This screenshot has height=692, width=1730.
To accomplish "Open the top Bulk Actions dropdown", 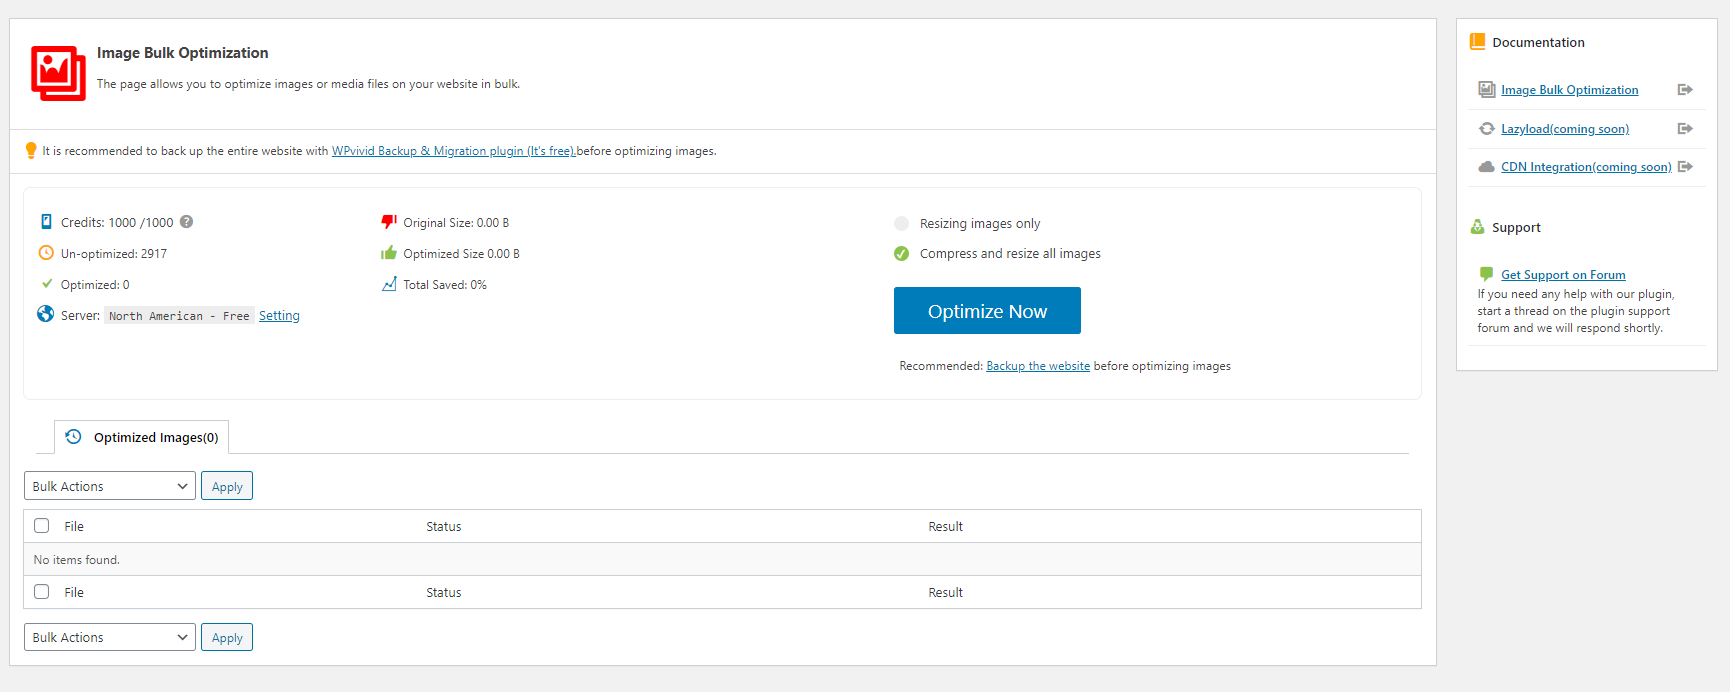I will pyautogui.click(x=110, y=486).
